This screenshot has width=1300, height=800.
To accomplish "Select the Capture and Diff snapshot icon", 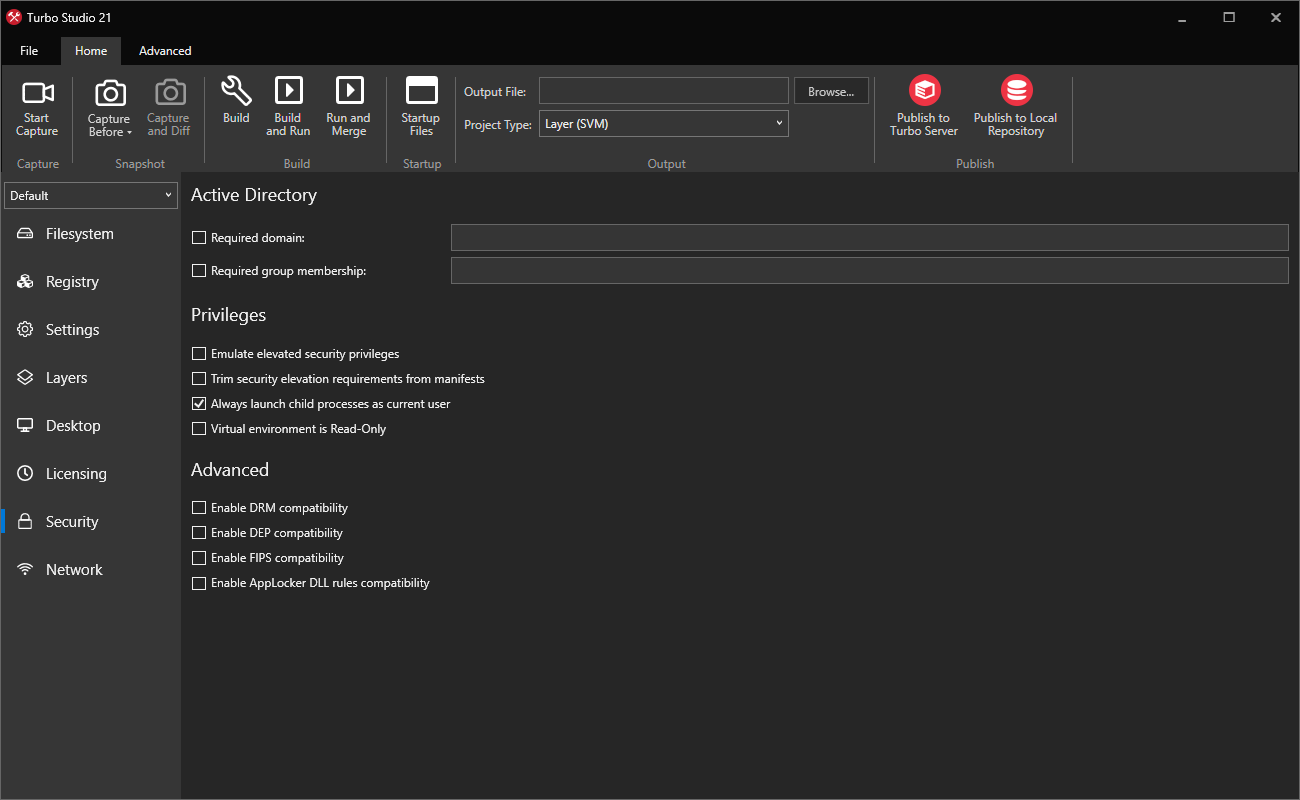I will tap(168, 105).
